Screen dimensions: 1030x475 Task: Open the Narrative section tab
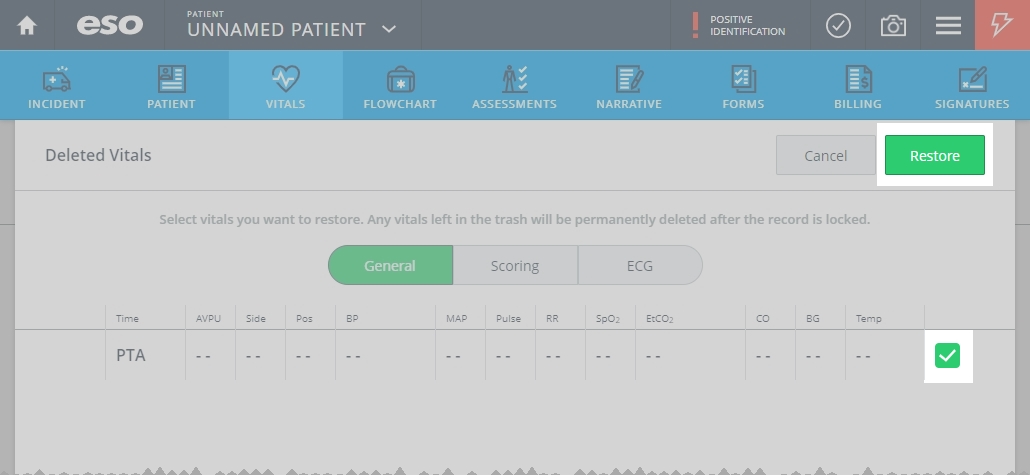click(x=629, y=86)
